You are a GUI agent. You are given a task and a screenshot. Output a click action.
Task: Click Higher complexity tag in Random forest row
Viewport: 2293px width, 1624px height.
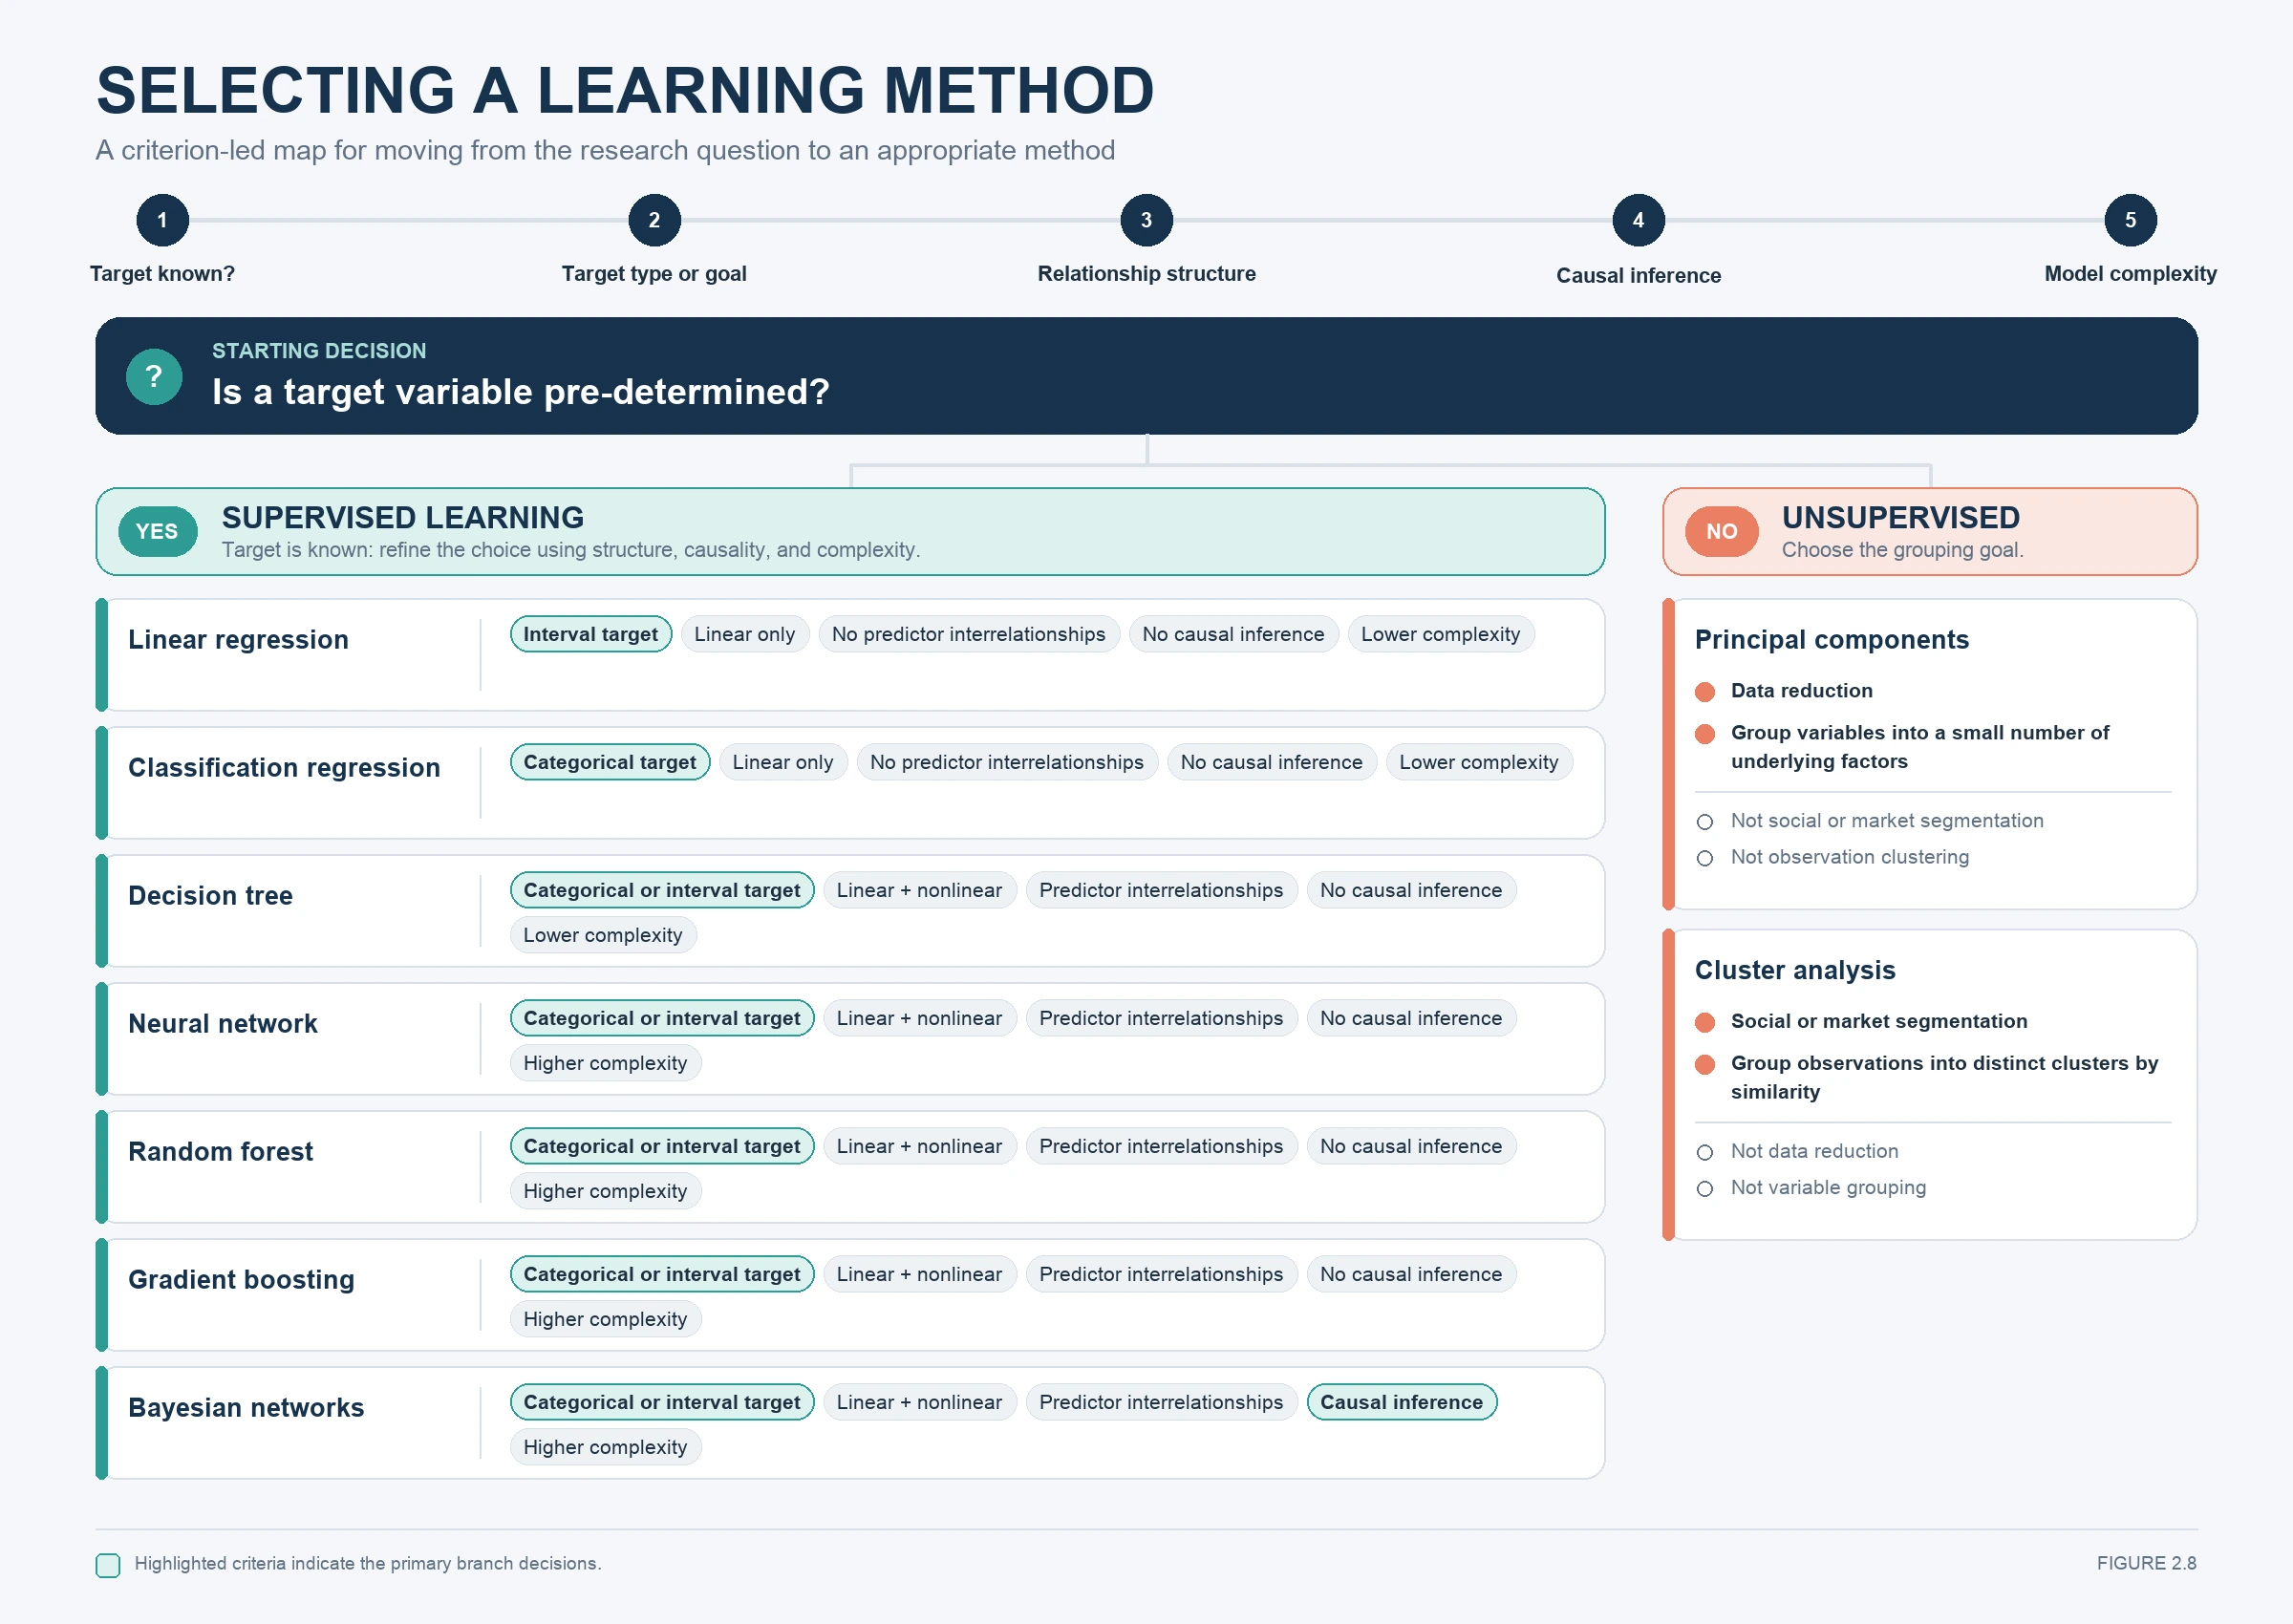tap(605, 1191)
